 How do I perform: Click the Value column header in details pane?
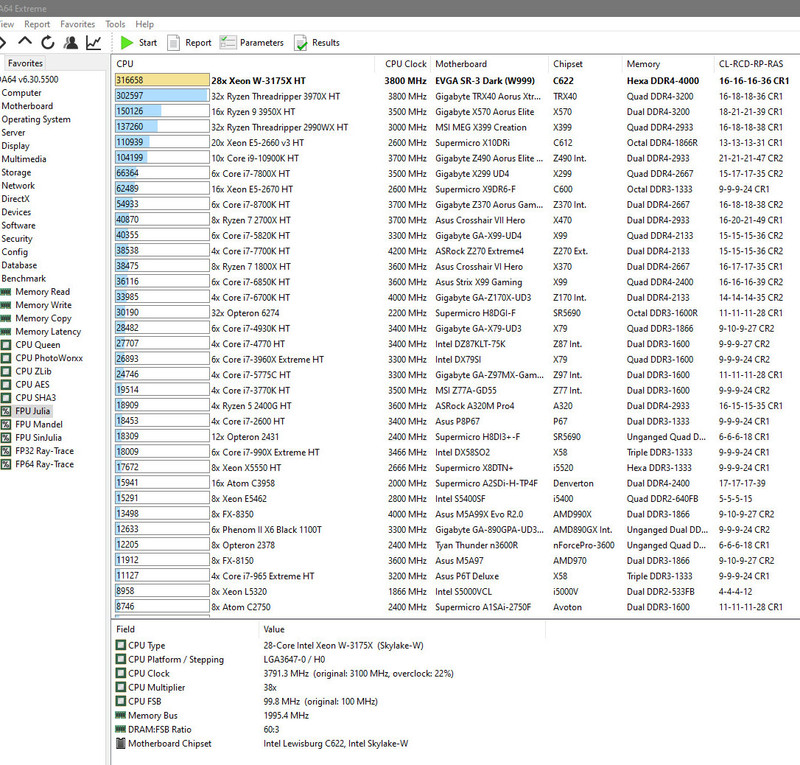pos(402,629)
